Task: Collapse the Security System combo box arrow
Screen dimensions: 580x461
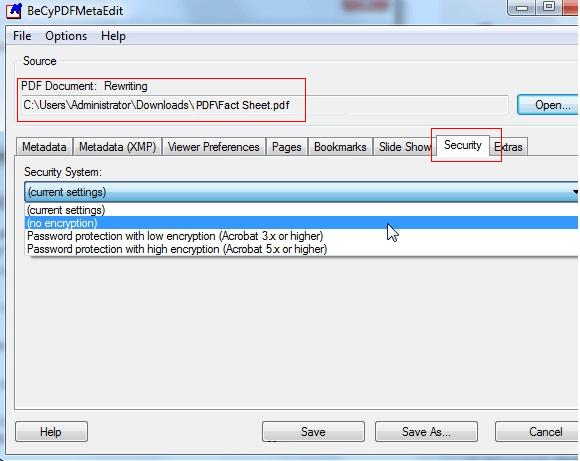Action: 575,192
